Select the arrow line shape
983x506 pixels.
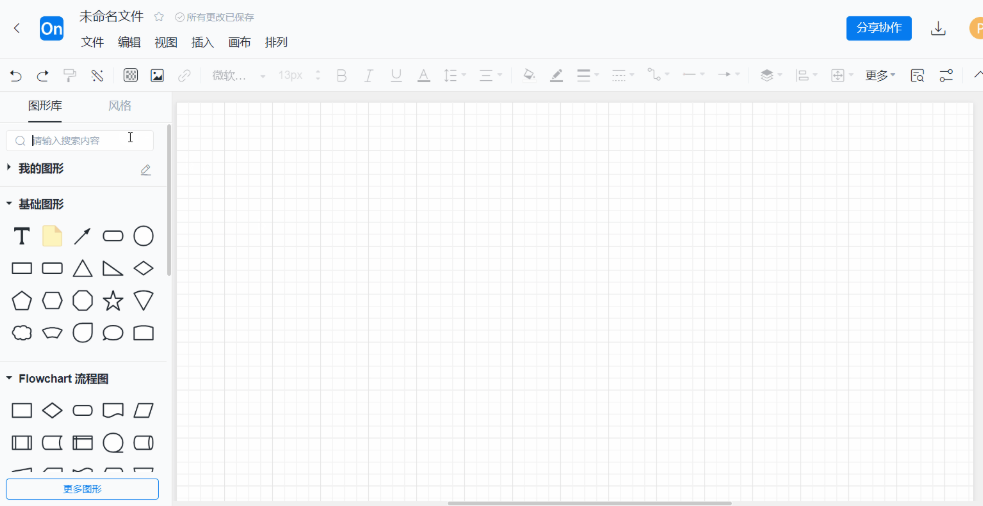coord(82,236)
